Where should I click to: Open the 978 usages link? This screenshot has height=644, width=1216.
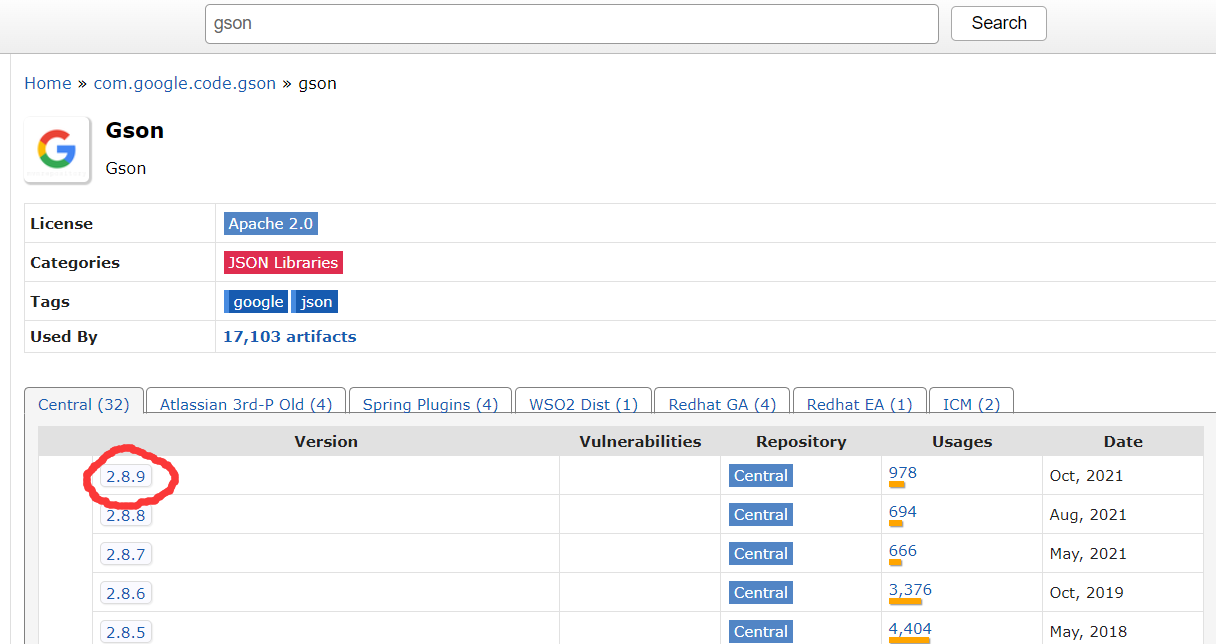point(902,473)
